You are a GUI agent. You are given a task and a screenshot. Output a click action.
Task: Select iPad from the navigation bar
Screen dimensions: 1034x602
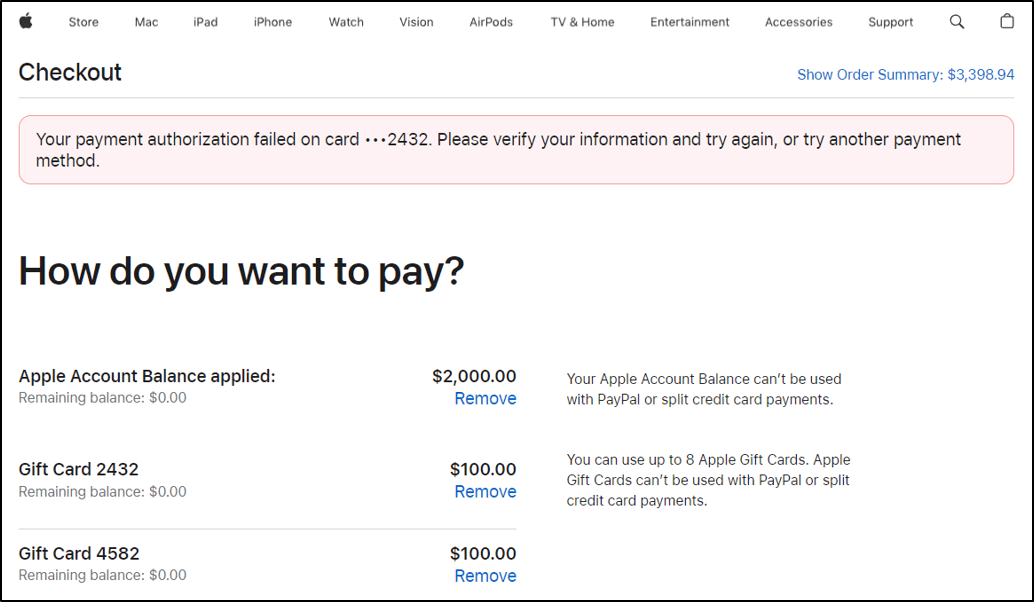205,21
